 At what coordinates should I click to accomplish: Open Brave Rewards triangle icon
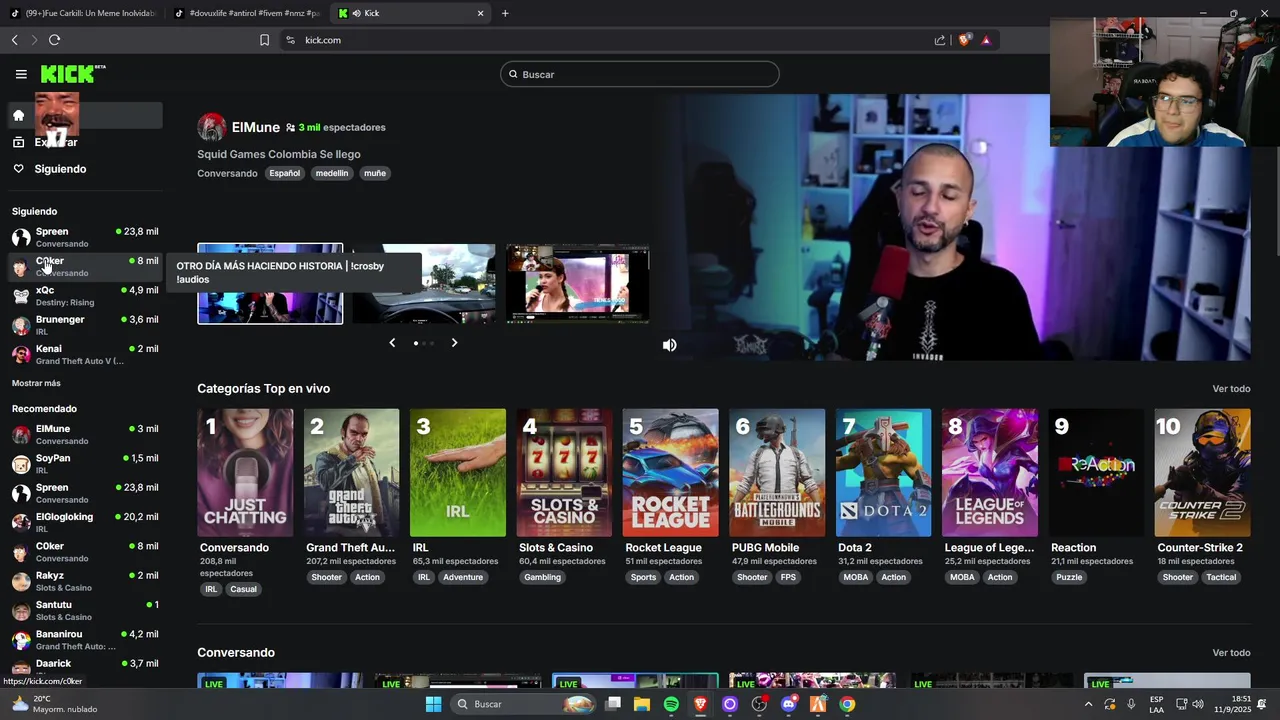click(986, 40)
